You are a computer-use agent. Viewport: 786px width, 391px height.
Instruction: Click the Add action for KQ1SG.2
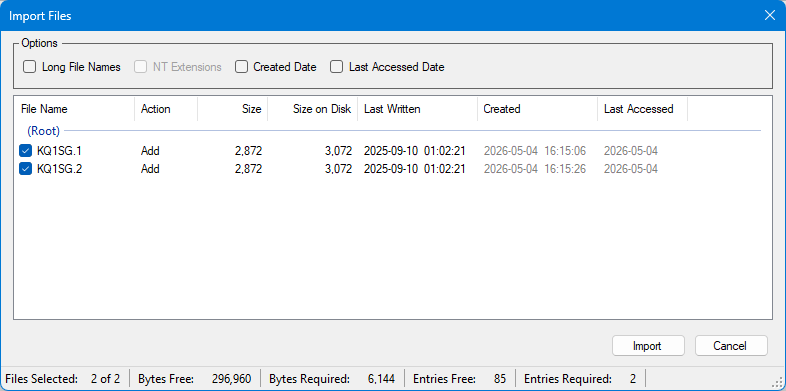coord(150,169)
